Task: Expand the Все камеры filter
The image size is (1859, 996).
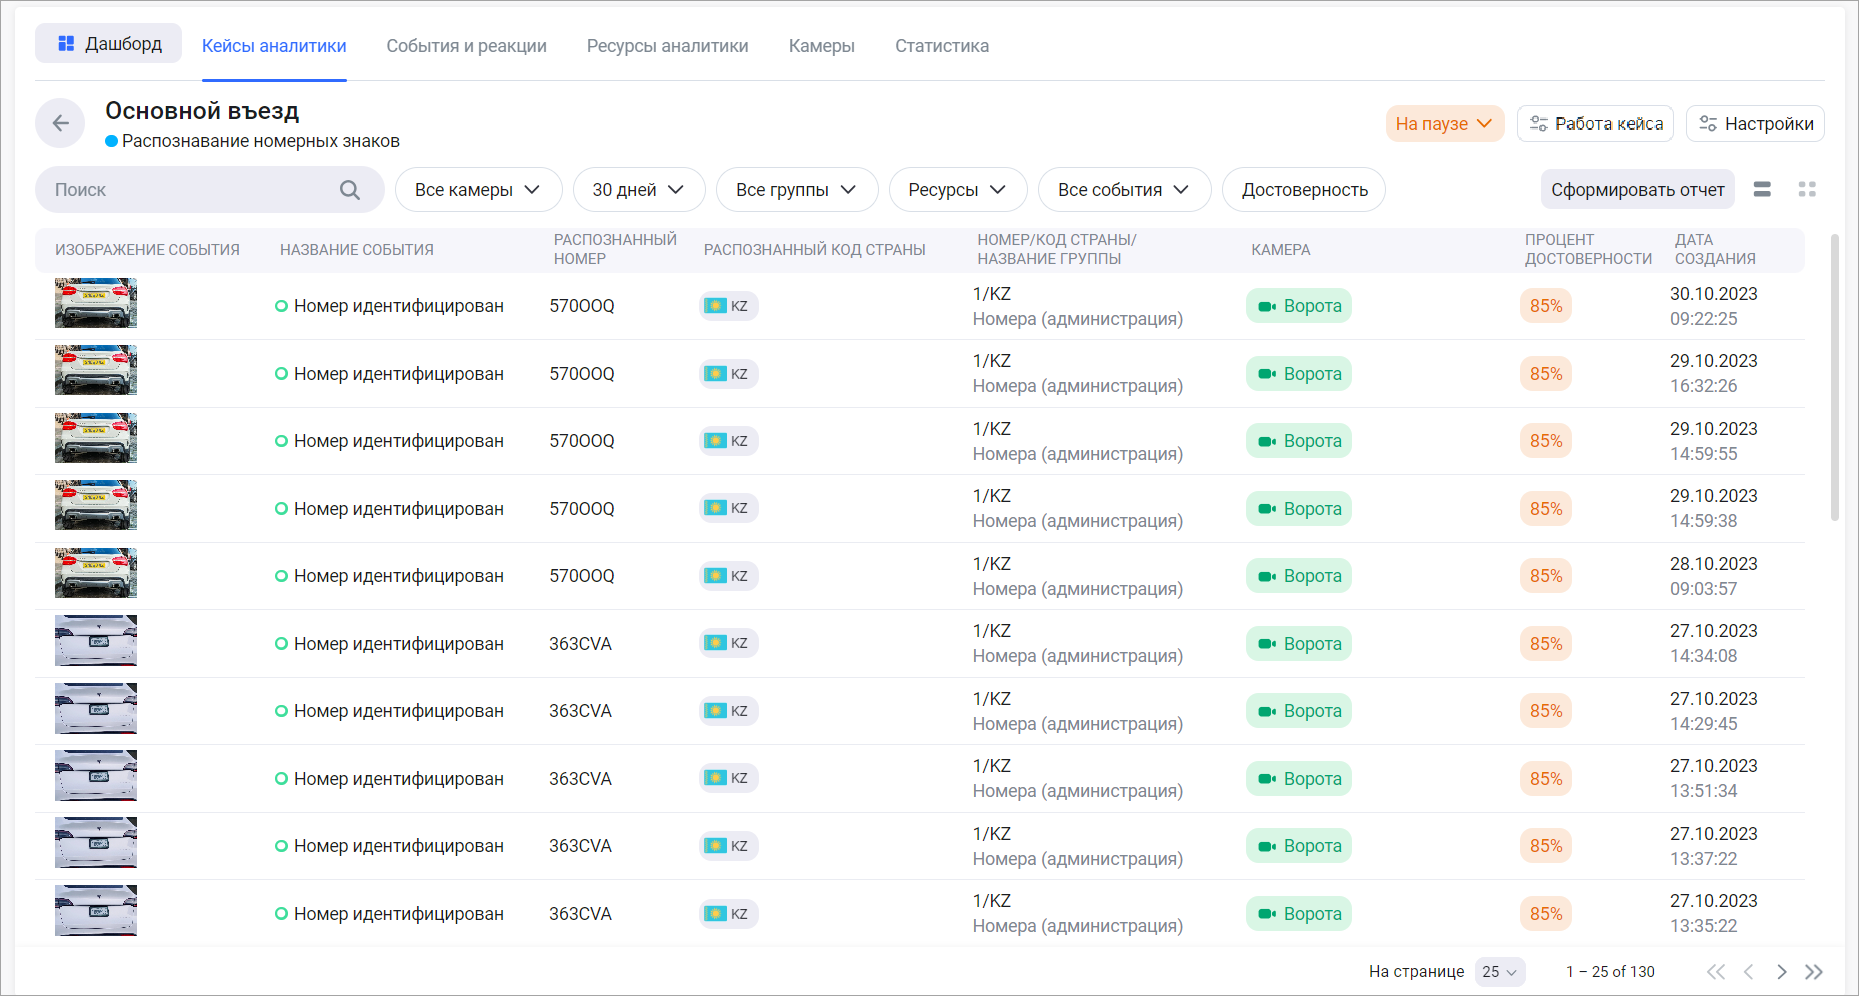Action: (478, 190)
